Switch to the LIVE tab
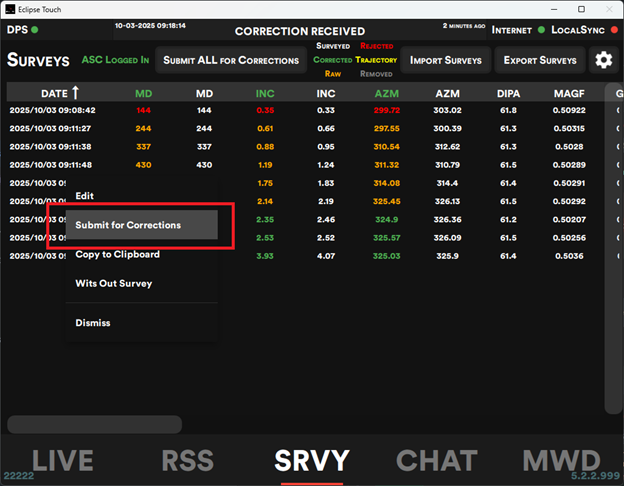624x486 pixels. [63, 460]
